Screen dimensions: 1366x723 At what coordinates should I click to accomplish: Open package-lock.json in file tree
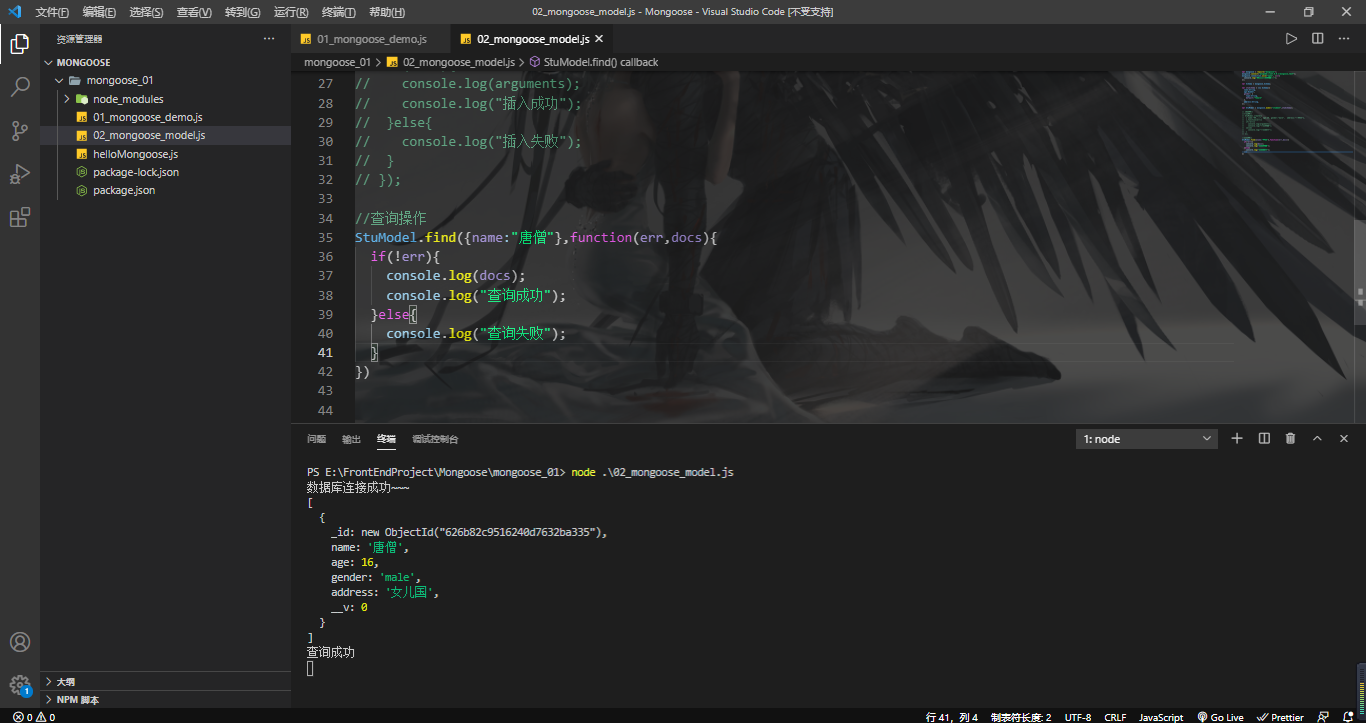136,172
